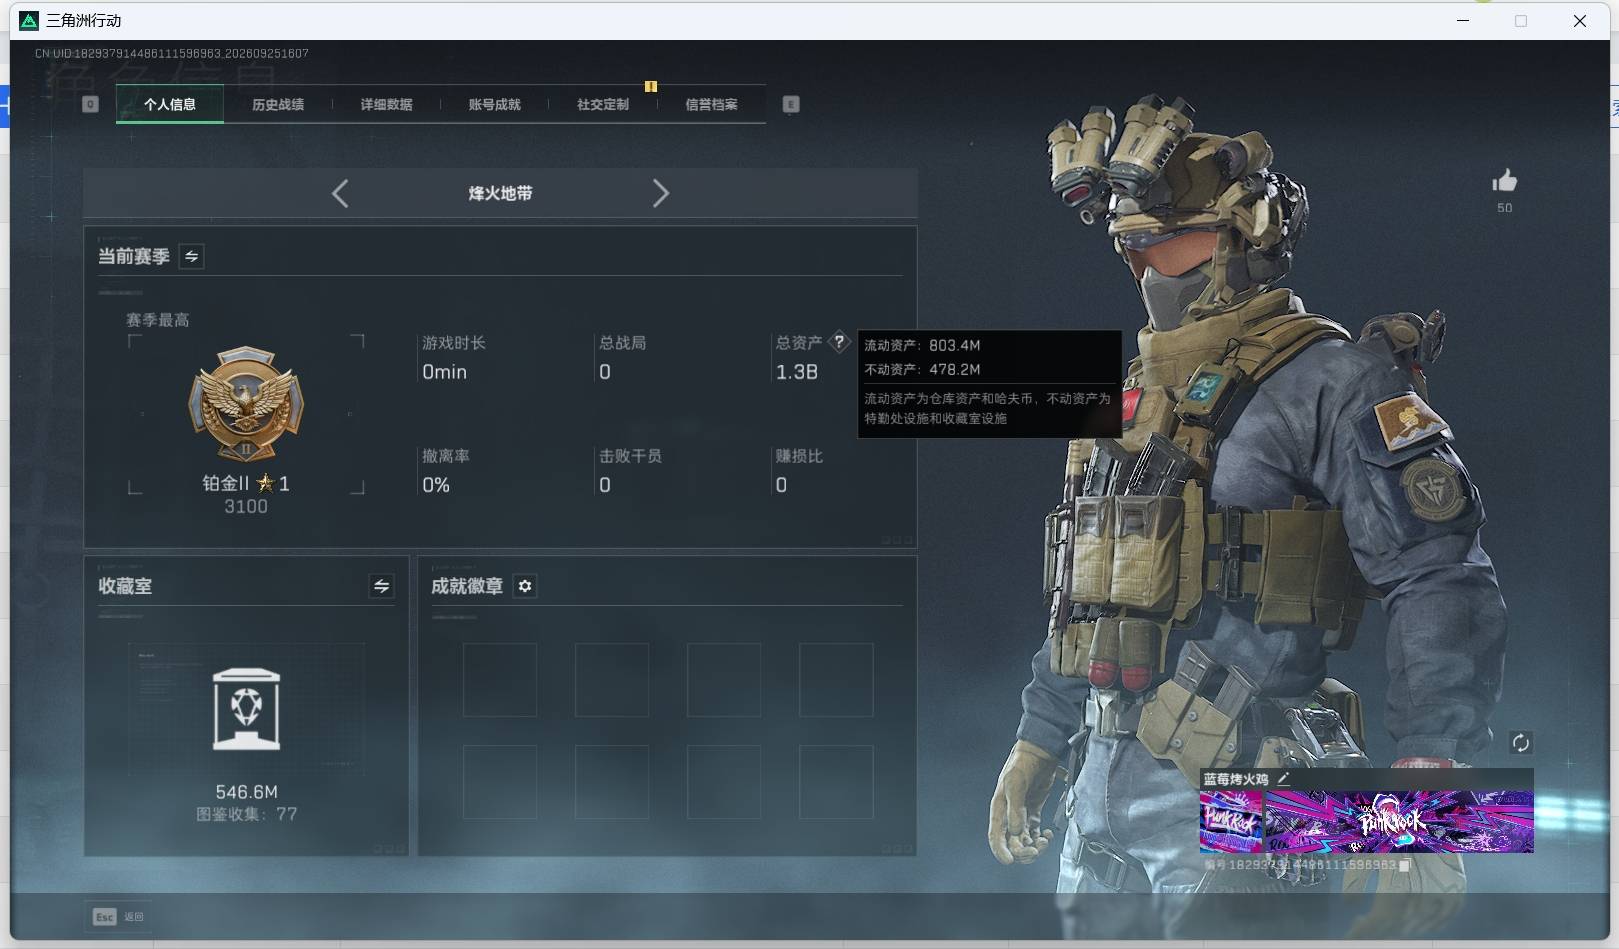Click the yellow notification marker above 社交定制
This screenshot has height=949, width=1619.
(x=651, y=87)
